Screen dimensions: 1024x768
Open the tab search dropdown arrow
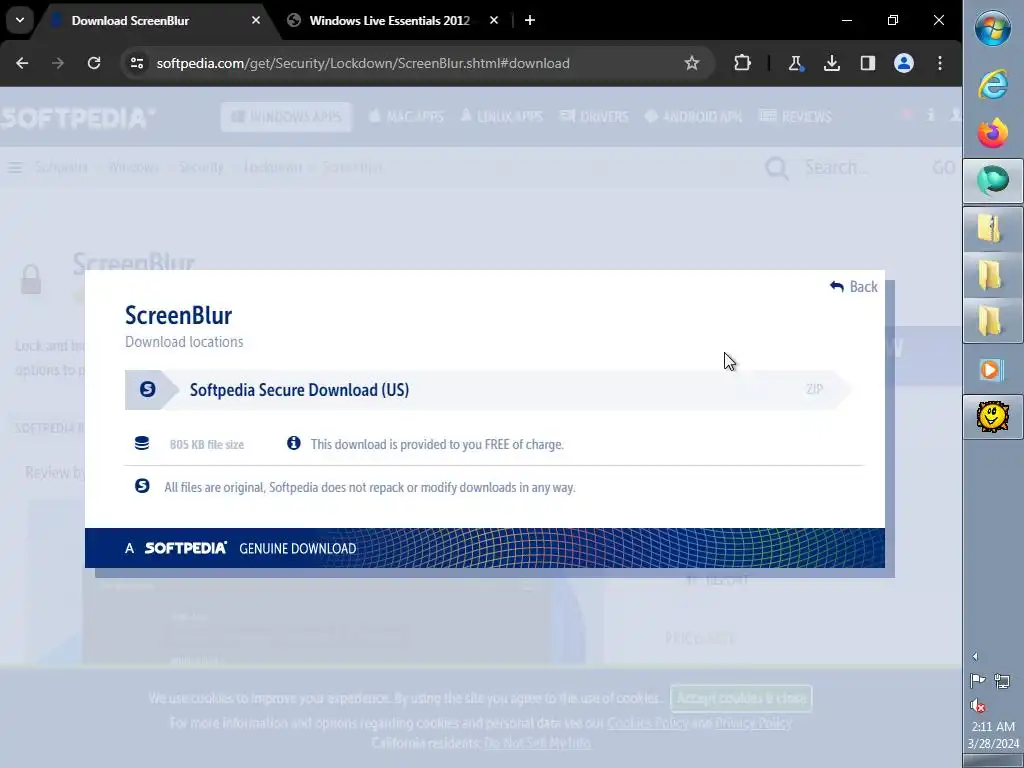[x=20, y=20]
